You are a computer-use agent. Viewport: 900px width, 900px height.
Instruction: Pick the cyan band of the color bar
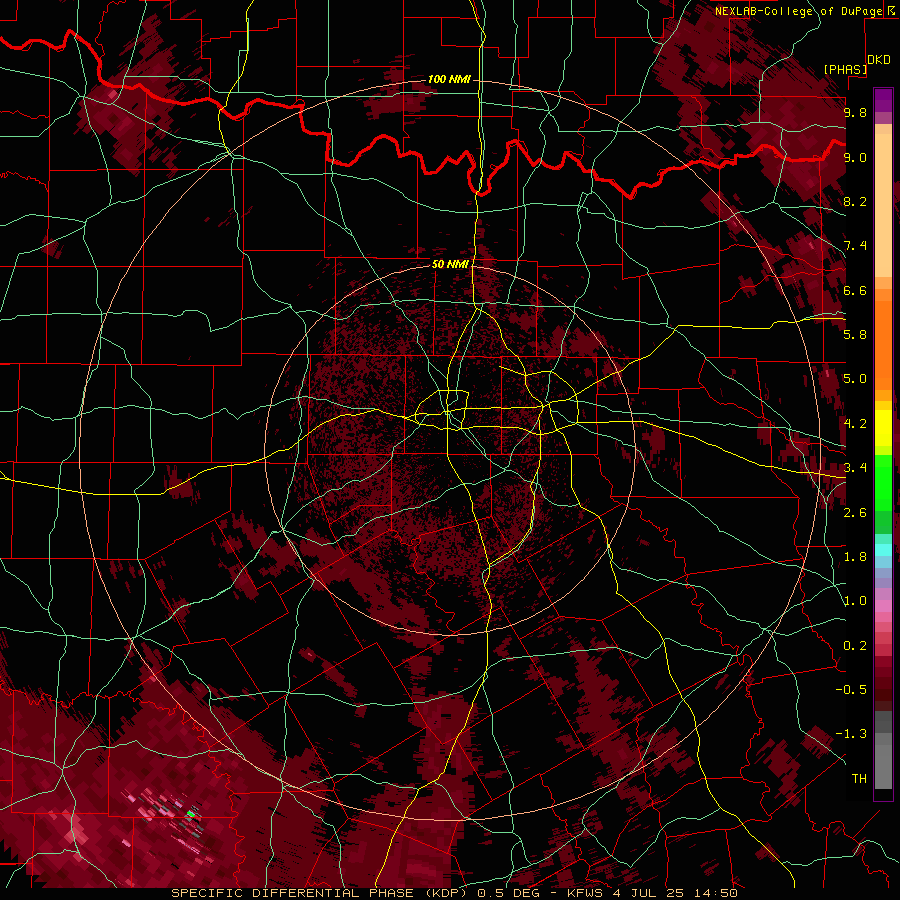click(x=883, y=550)
